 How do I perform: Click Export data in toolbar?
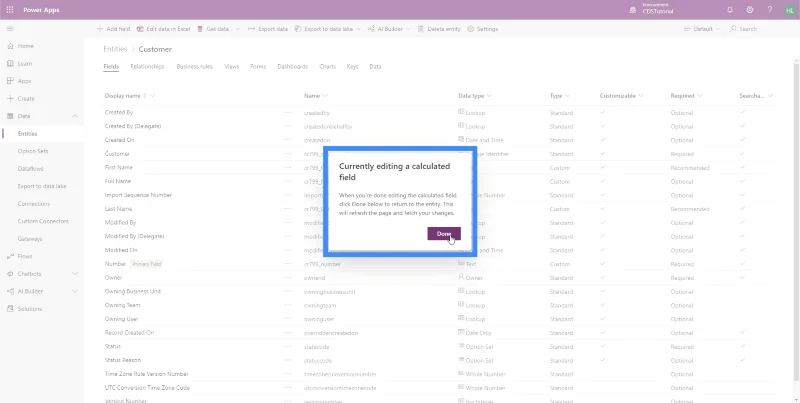pos(268,29)
